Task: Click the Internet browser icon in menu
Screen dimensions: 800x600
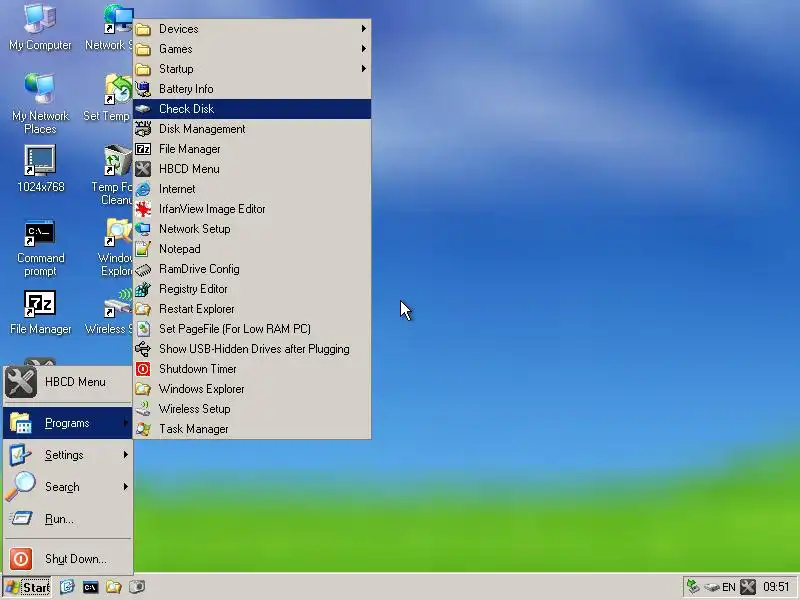Action: (143, 189)
